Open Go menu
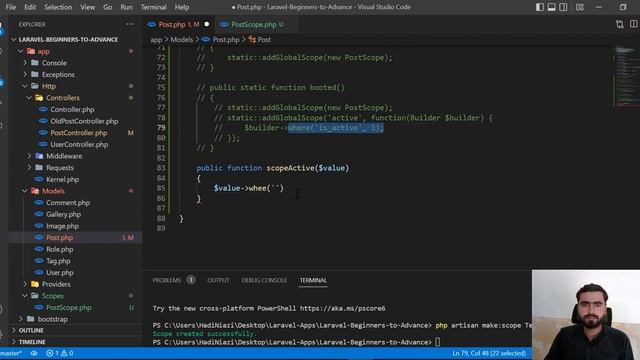Screen dimensions: 640x360 [107, 7]
